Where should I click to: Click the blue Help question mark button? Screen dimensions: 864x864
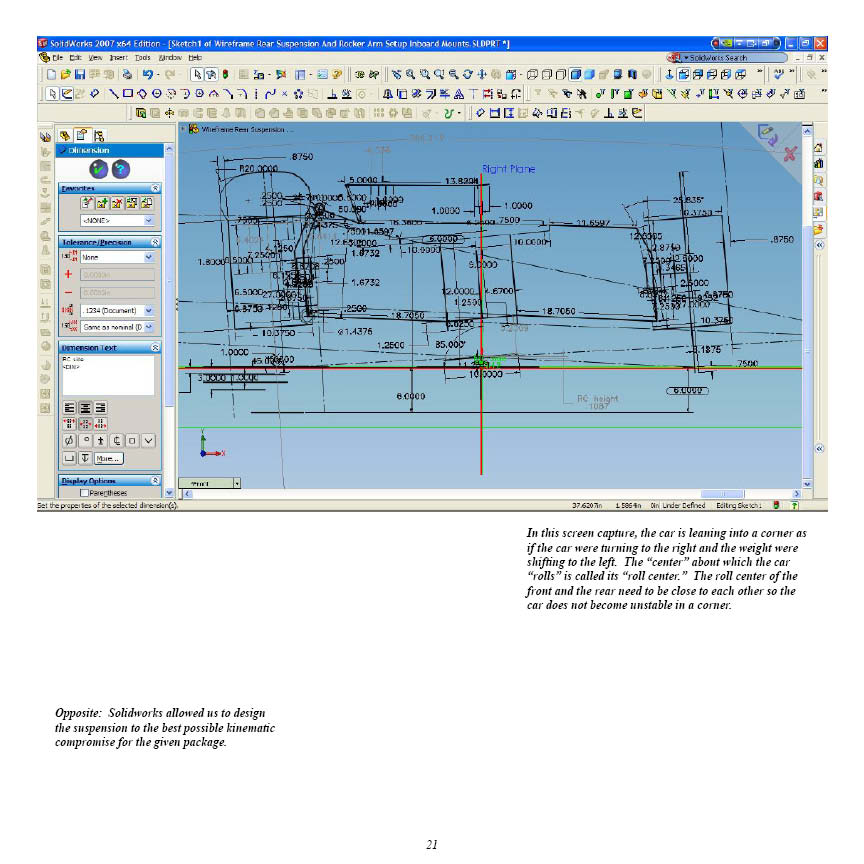[x=122, y=169]
